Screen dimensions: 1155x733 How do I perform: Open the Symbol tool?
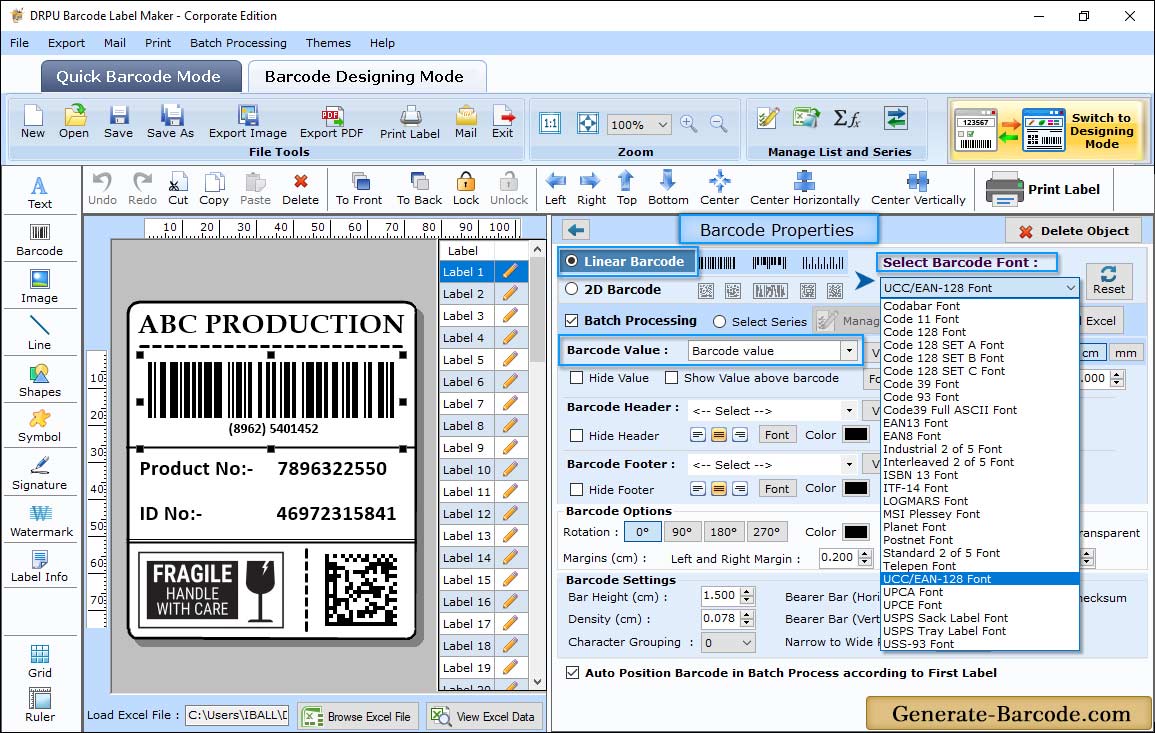pyautogui.click(x=40, y=427)
